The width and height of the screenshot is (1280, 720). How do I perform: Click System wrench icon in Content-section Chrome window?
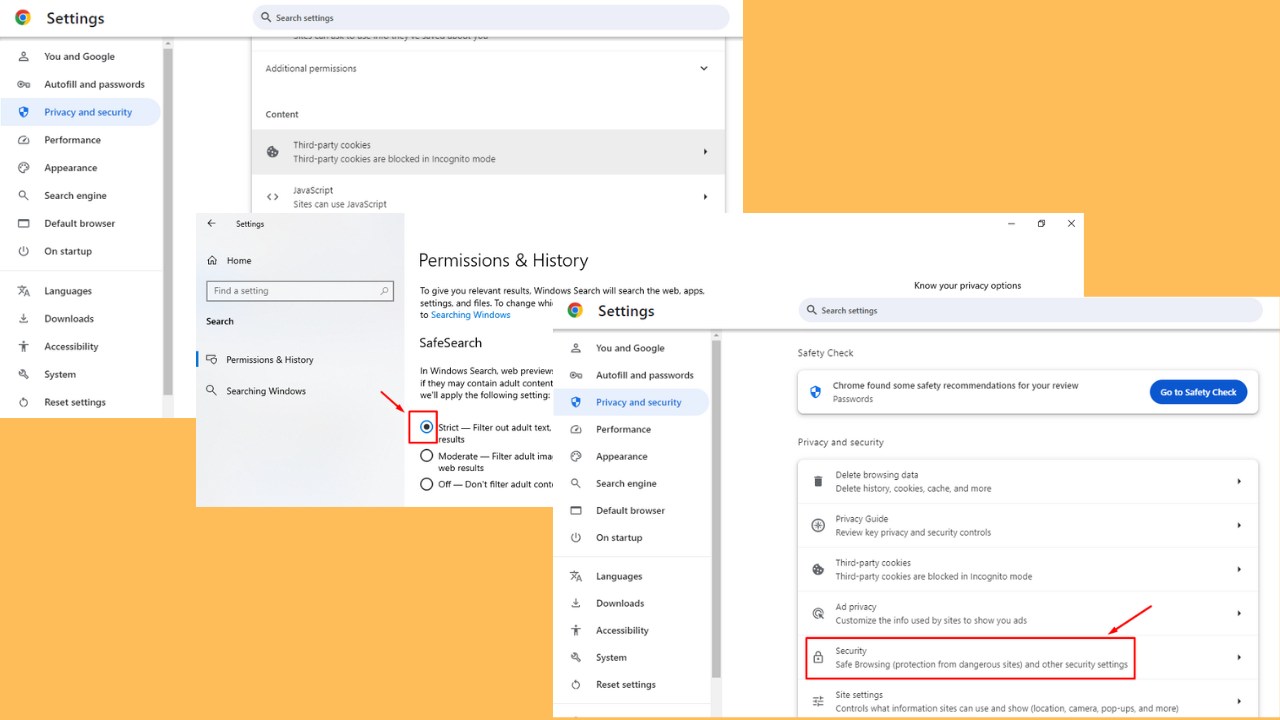coord(24,375)
